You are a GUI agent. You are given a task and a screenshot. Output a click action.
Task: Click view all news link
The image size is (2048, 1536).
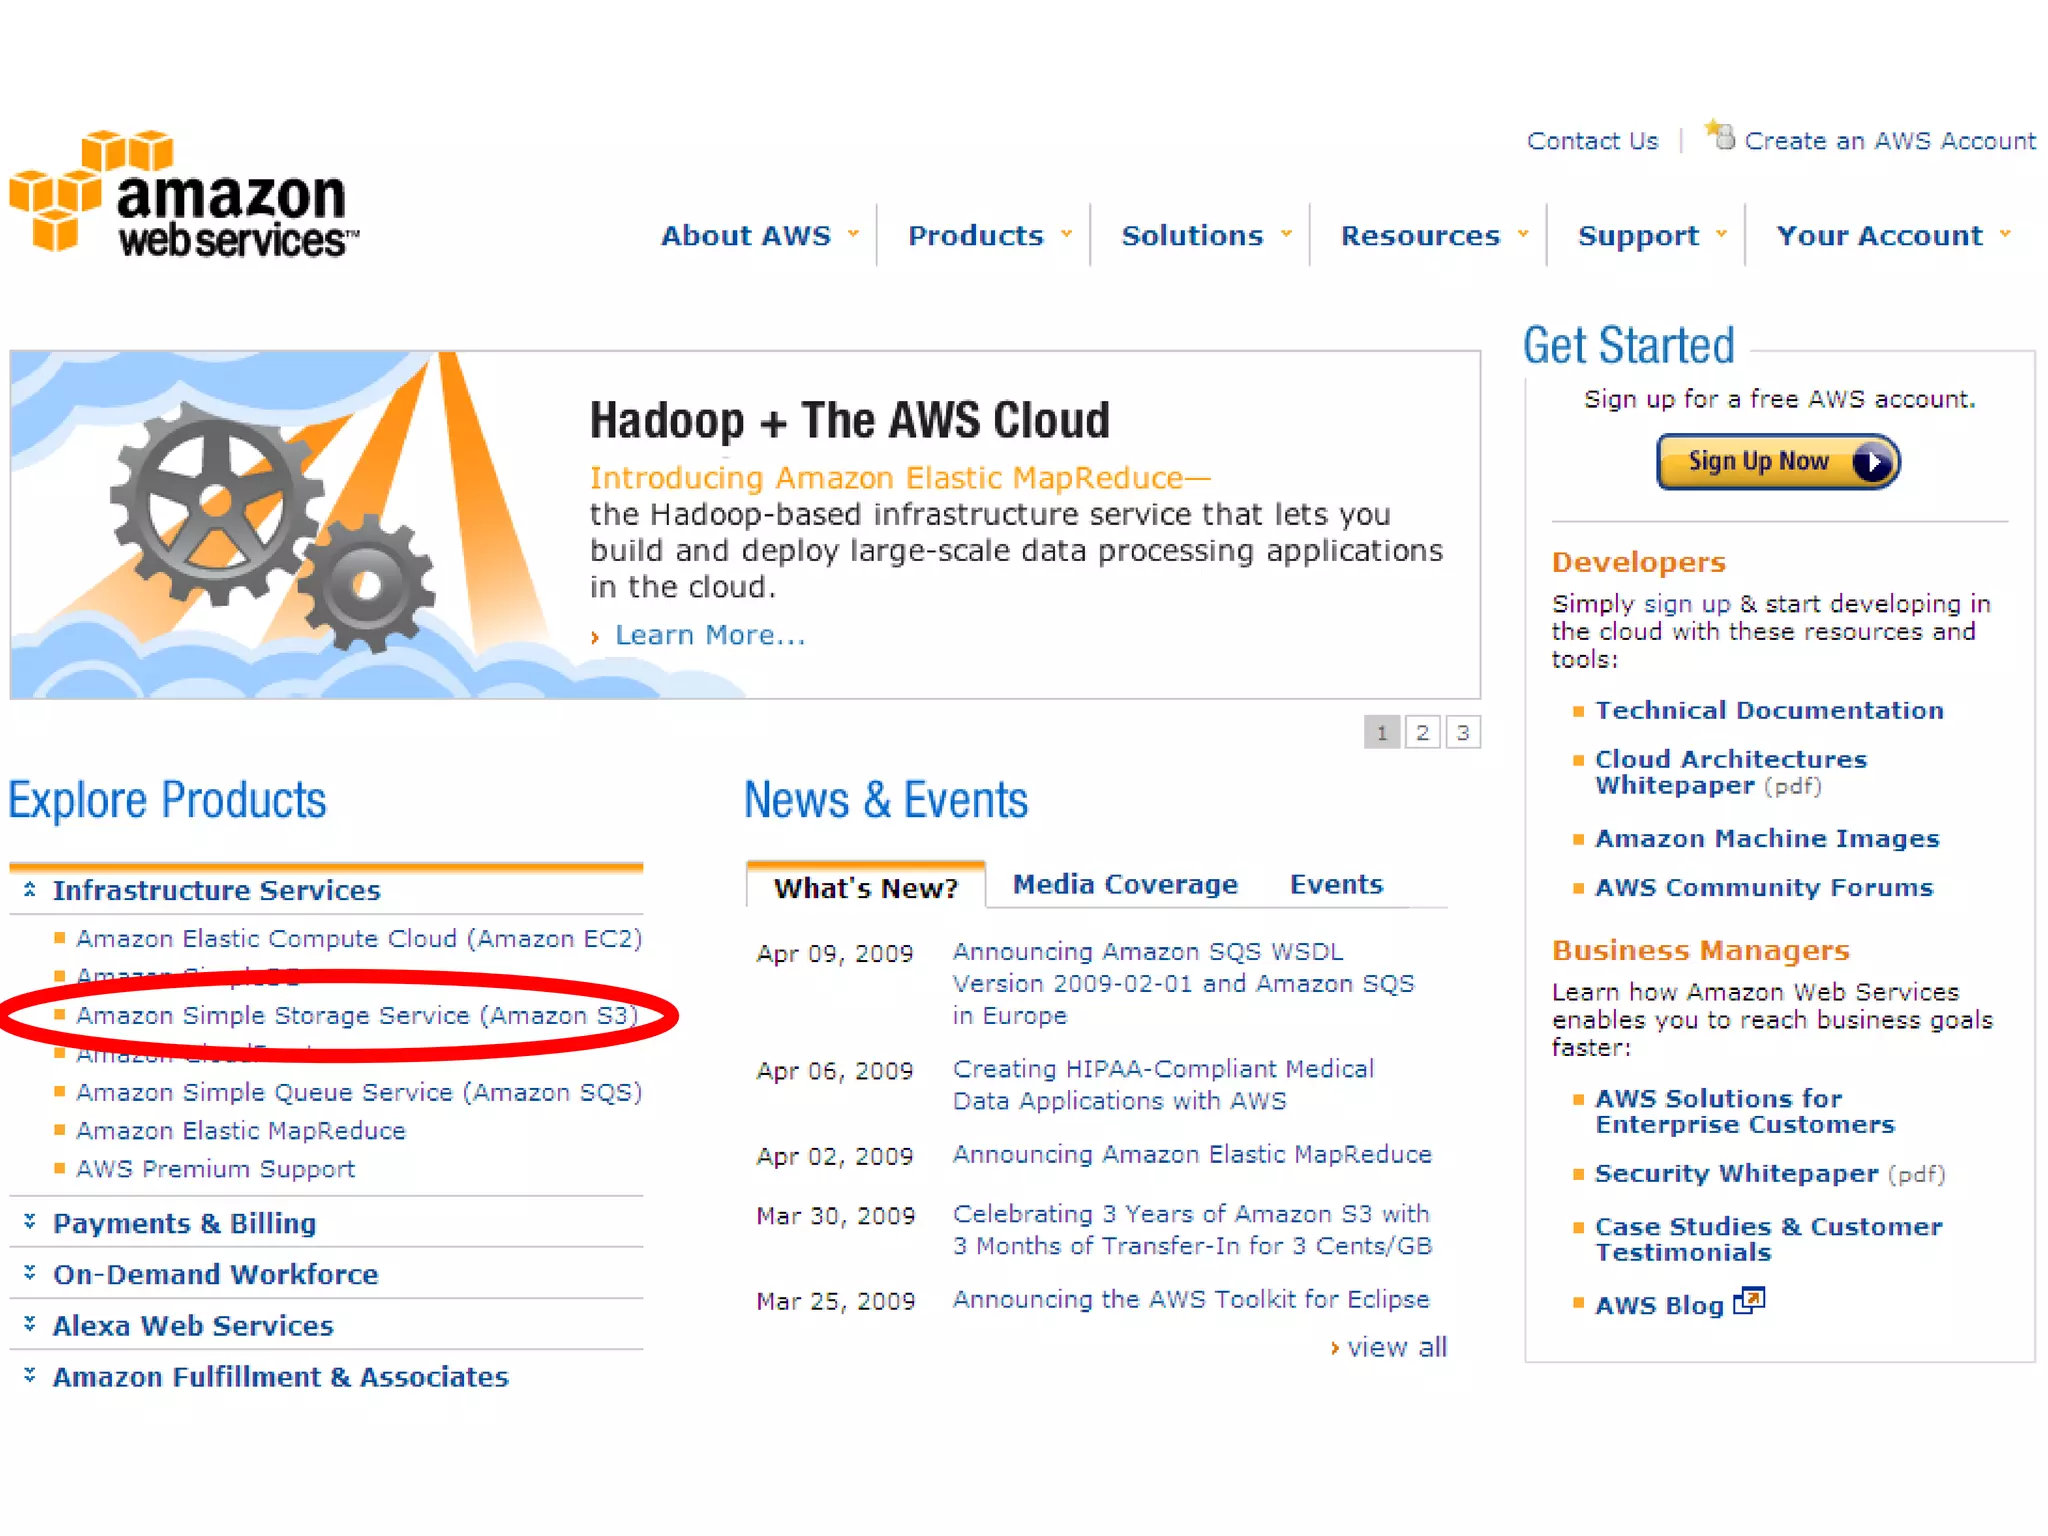point(1396,1347)
